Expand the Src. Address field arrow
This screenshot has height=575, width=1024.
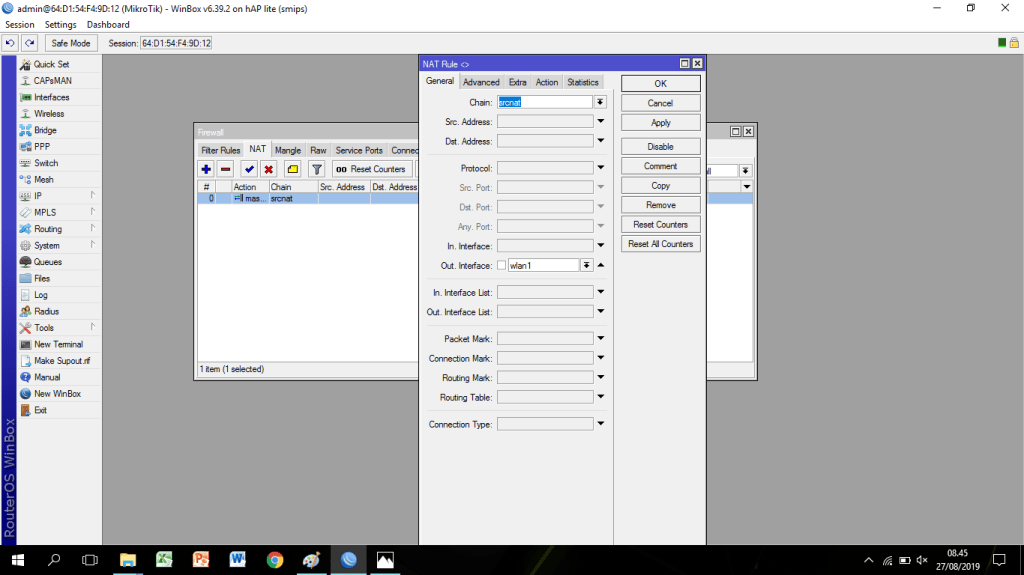(601, 122)
